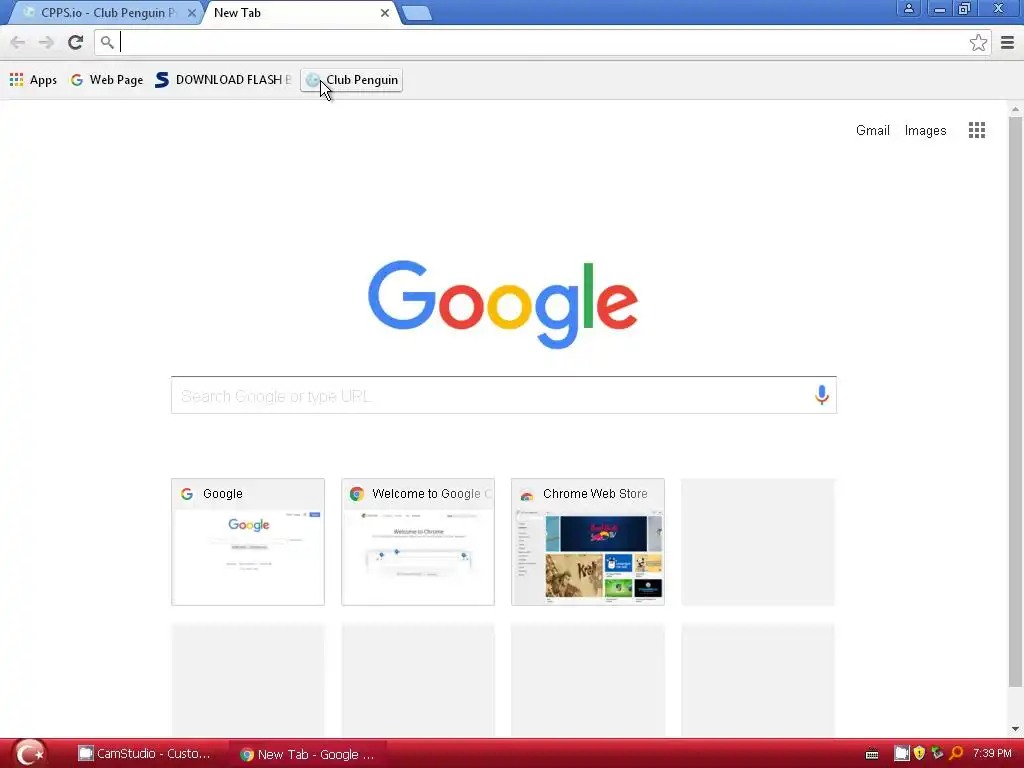Viewport: 1024px width, 768px height.
Task: Switch to CamStudio in the taskbar
Action: click(x=145, y=754)
